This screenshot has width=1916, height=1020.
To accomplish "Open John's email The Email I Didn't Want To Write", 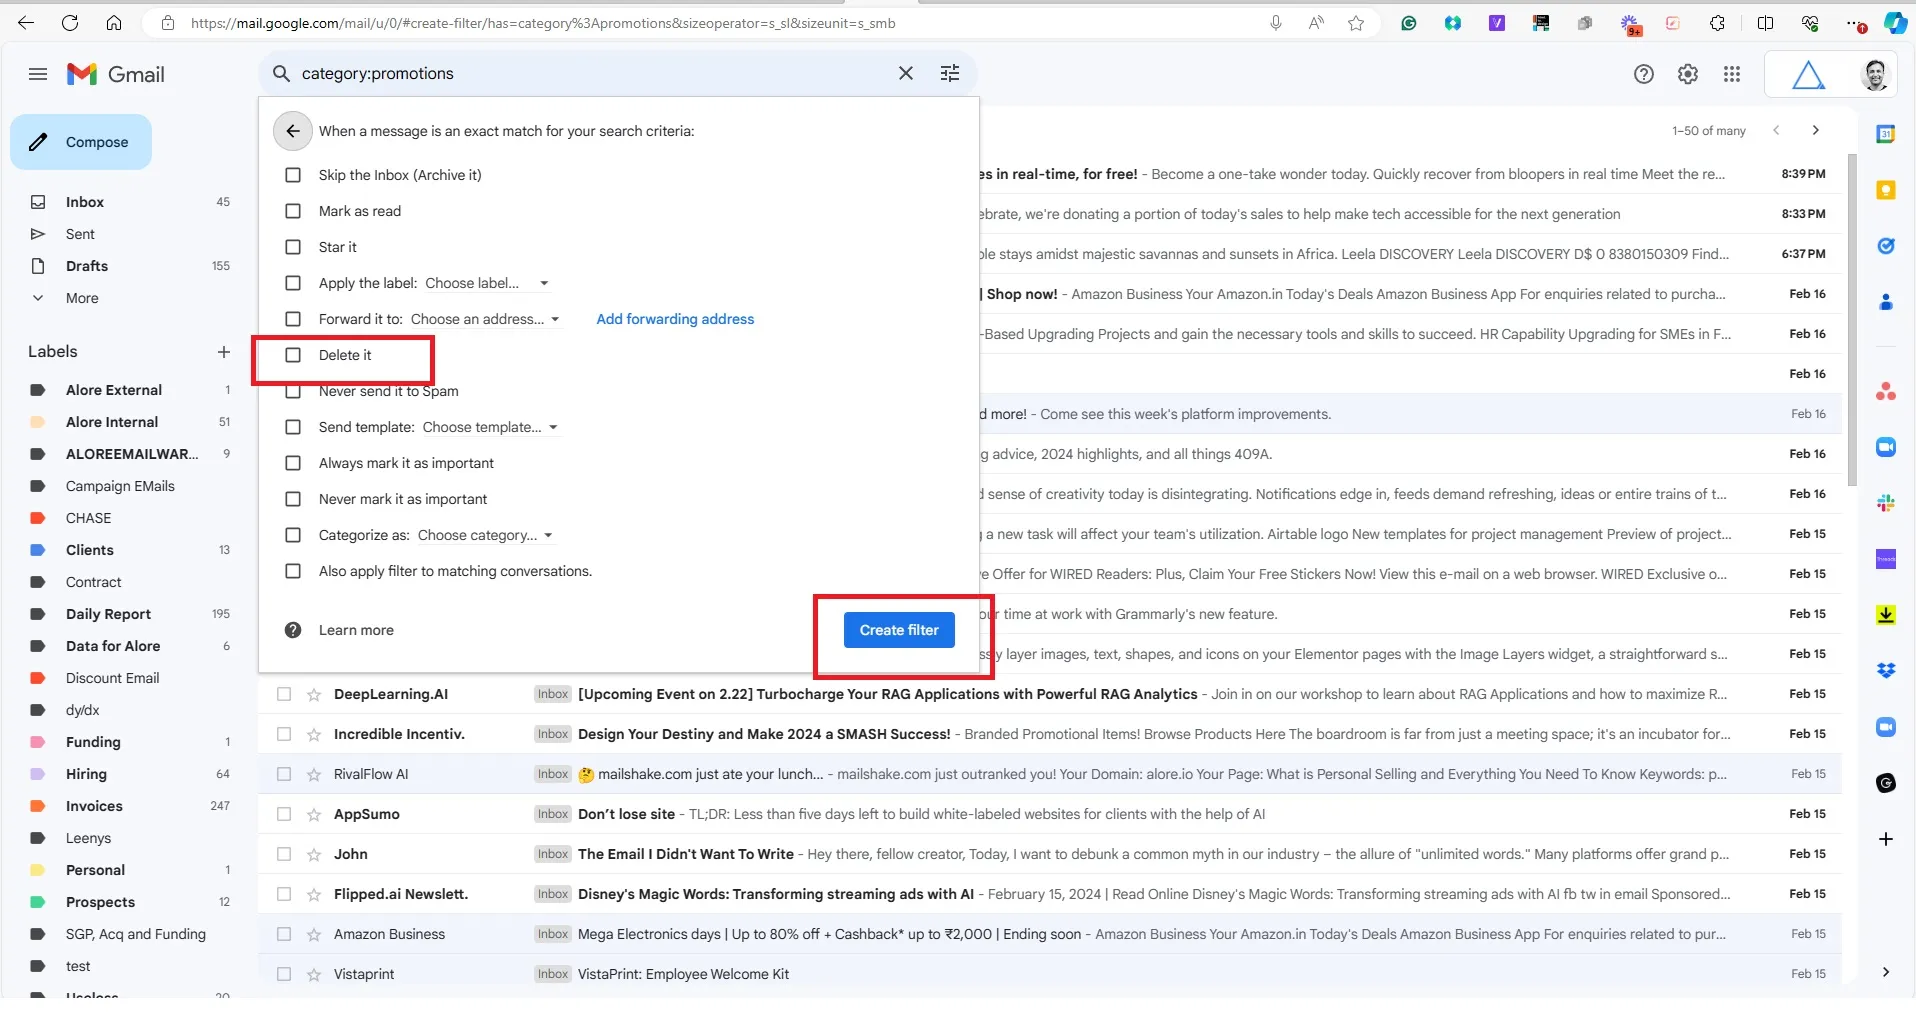I will click(x=1050, y=854).
